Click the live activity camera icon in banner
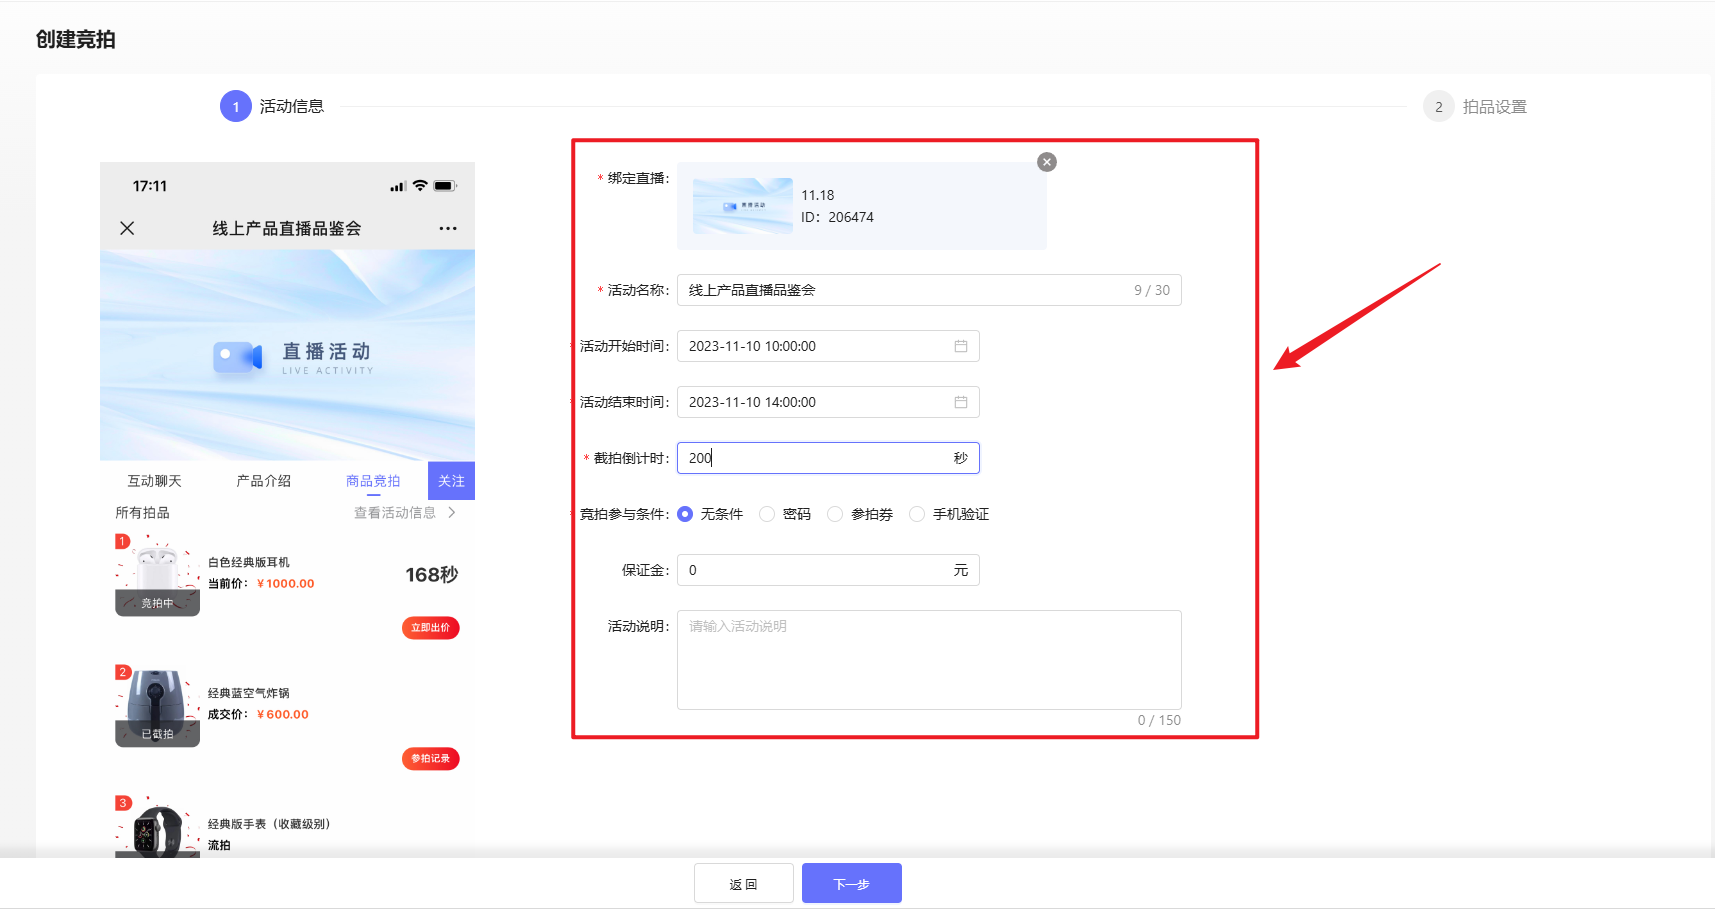This screenshot has width=1715, height=909. click(x=237, y=356)
